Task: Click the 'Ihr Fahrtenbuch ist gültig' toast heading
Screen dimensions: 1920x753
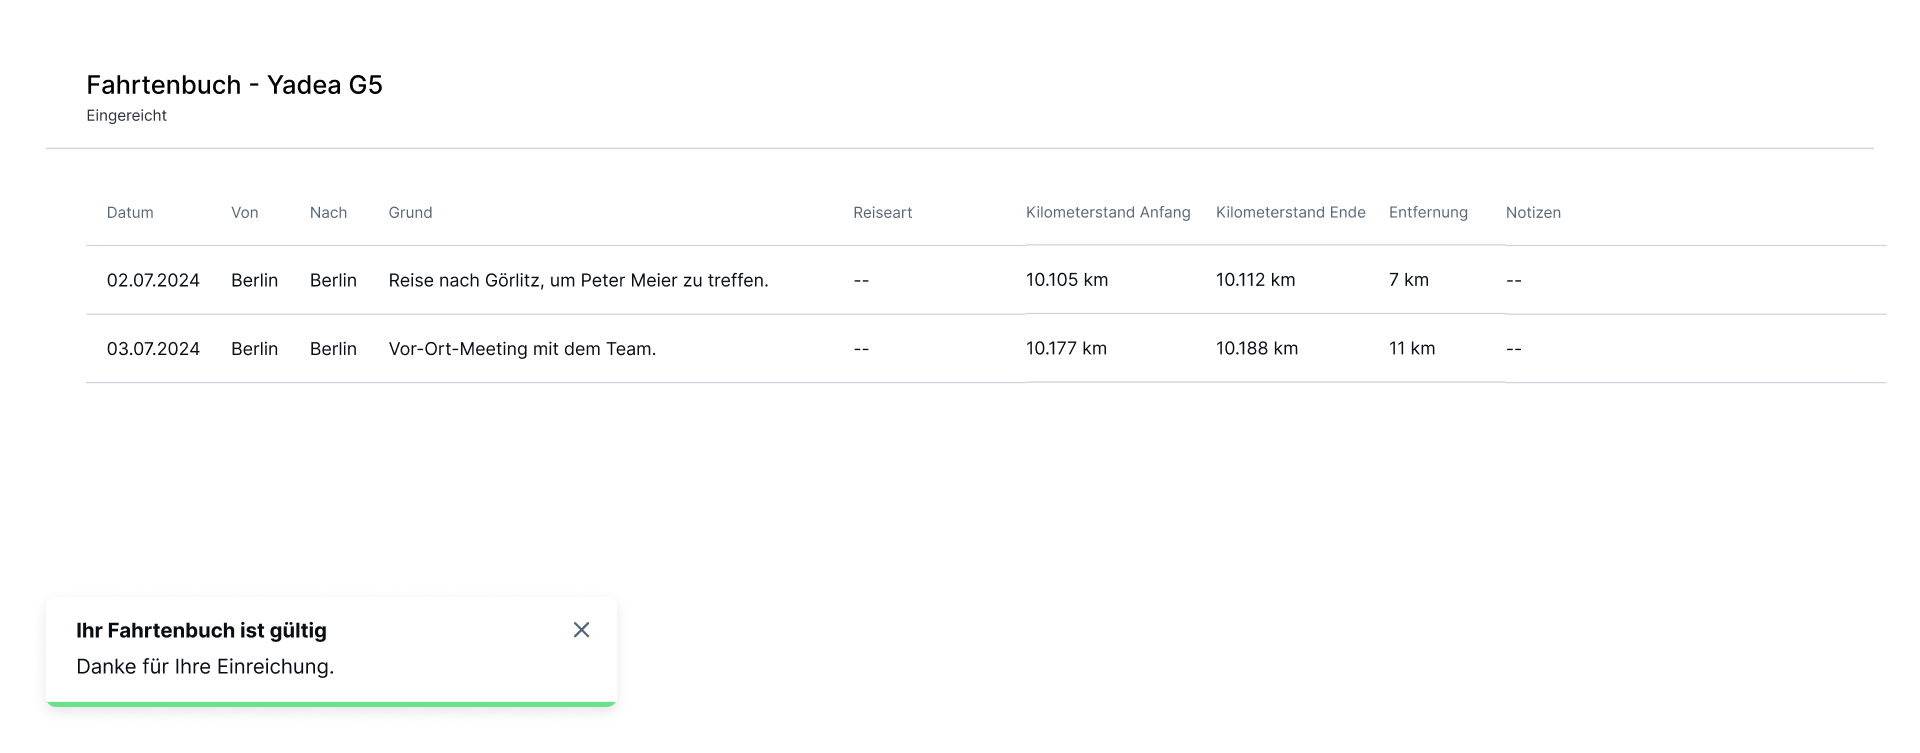Action: (x=201, y=631)
